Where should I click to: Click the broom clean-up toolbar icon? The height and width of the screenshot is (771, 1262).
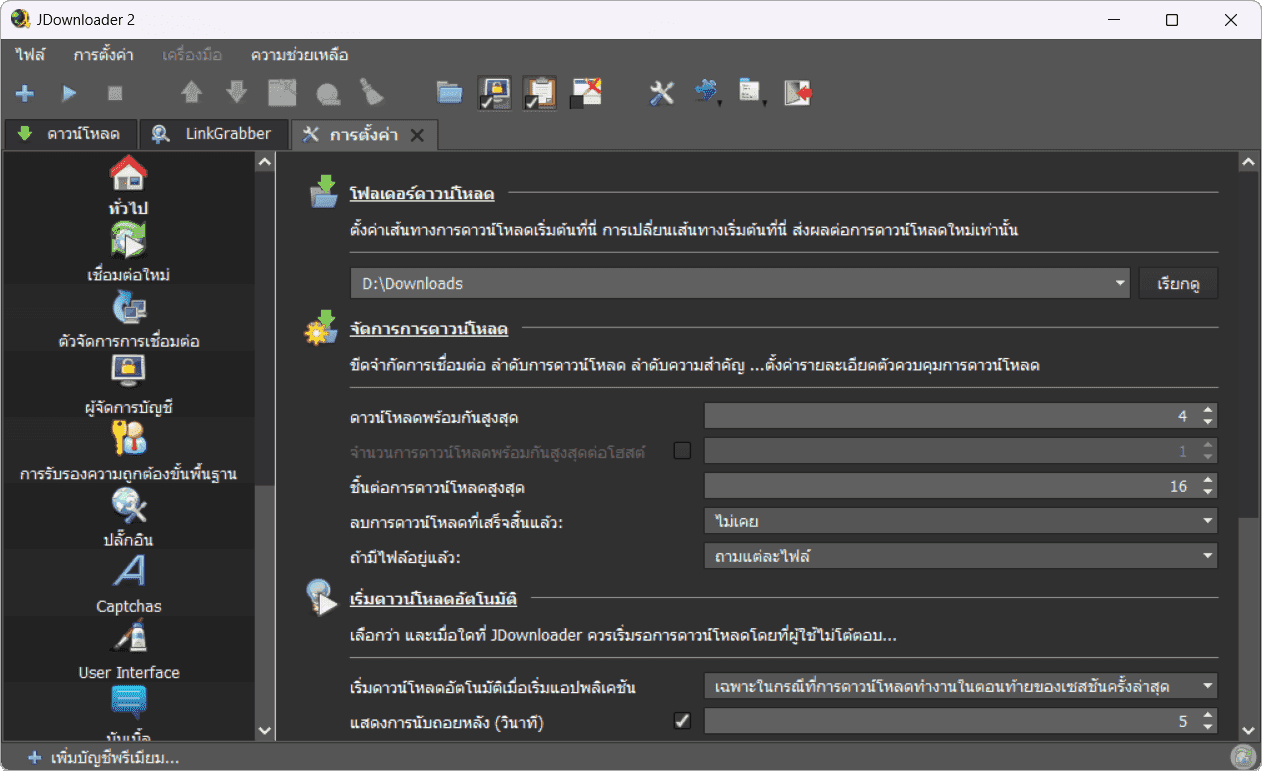[x=372, y=93]
